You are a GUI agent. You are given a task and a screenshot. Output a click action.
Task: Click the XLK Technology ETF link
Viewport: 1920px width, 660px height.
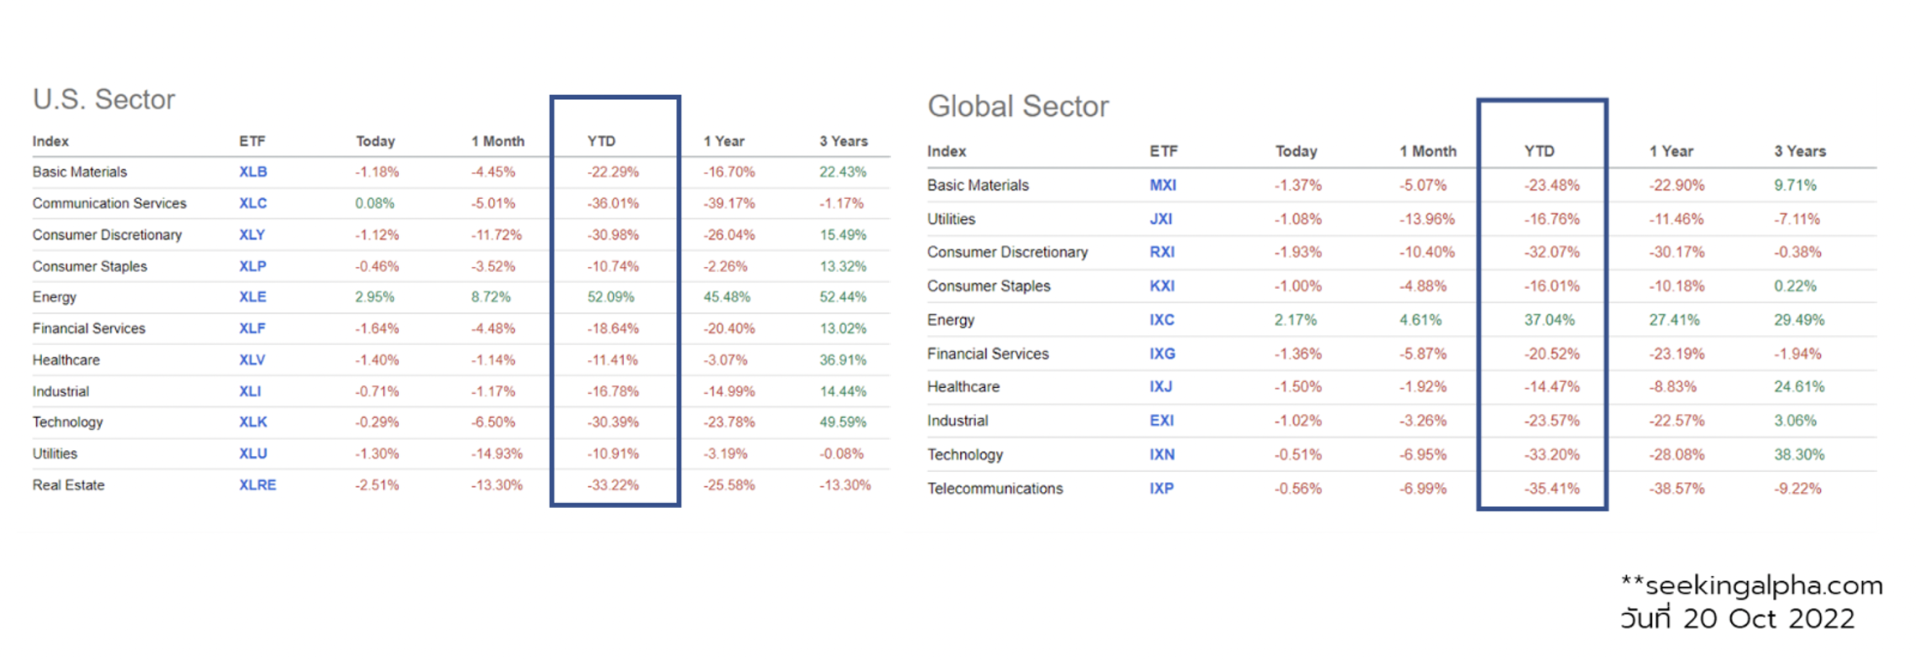pos(253,422)
